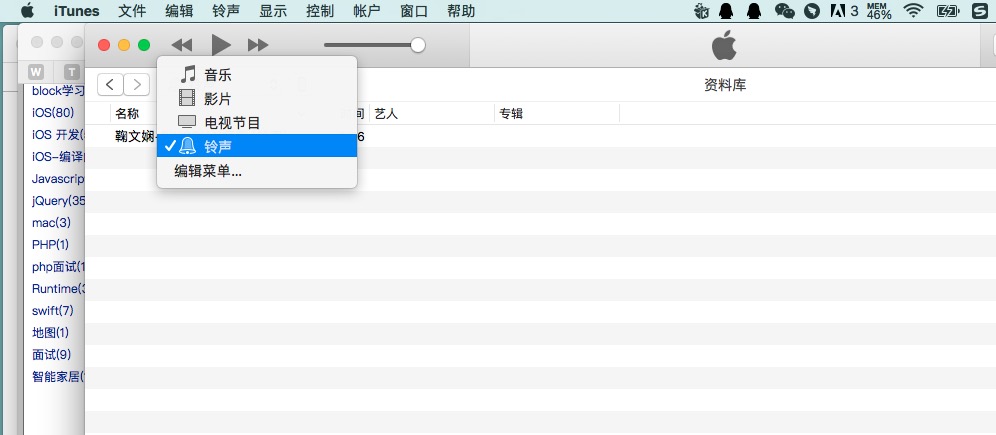Screen dimensions: 996x435
Task: Click the rewind (previous track) button
Action: tap(182, 45)
